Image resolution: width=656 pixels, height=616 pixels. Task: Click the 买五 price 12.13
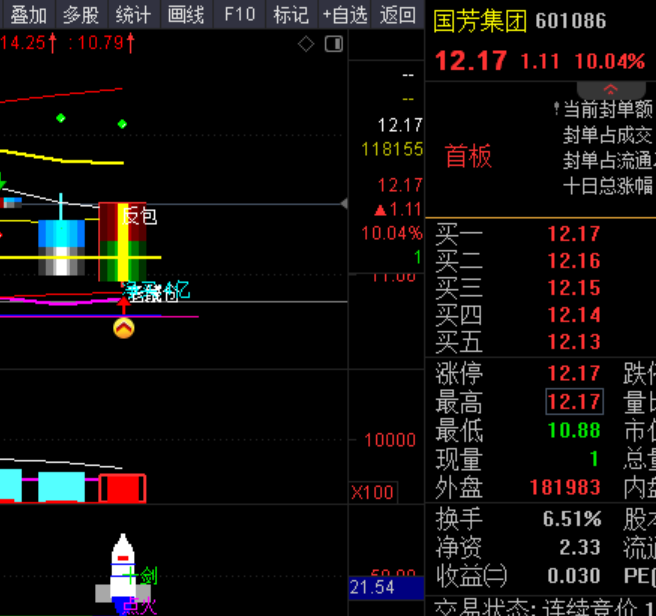coord(574,342)
